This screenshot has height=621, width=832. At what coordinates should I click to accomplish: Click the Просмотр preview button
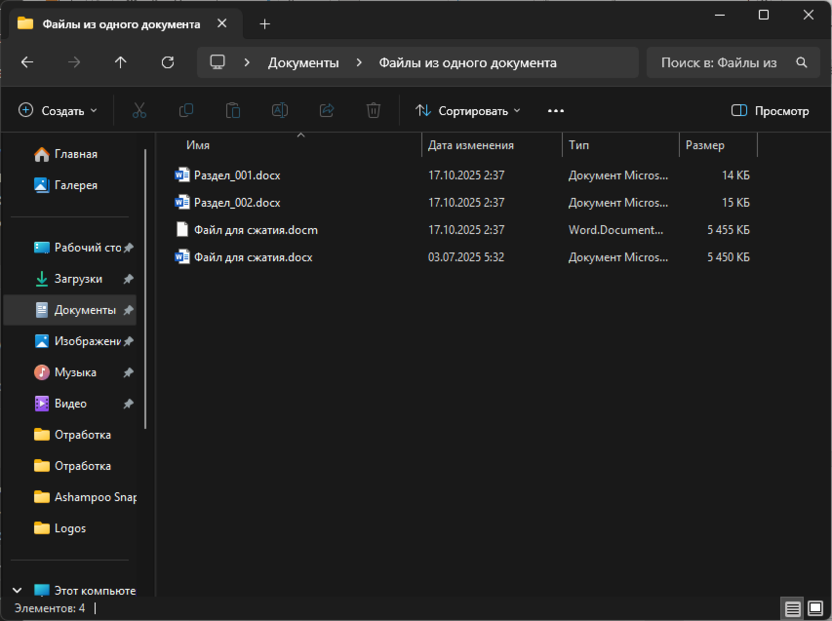(770, 111)
